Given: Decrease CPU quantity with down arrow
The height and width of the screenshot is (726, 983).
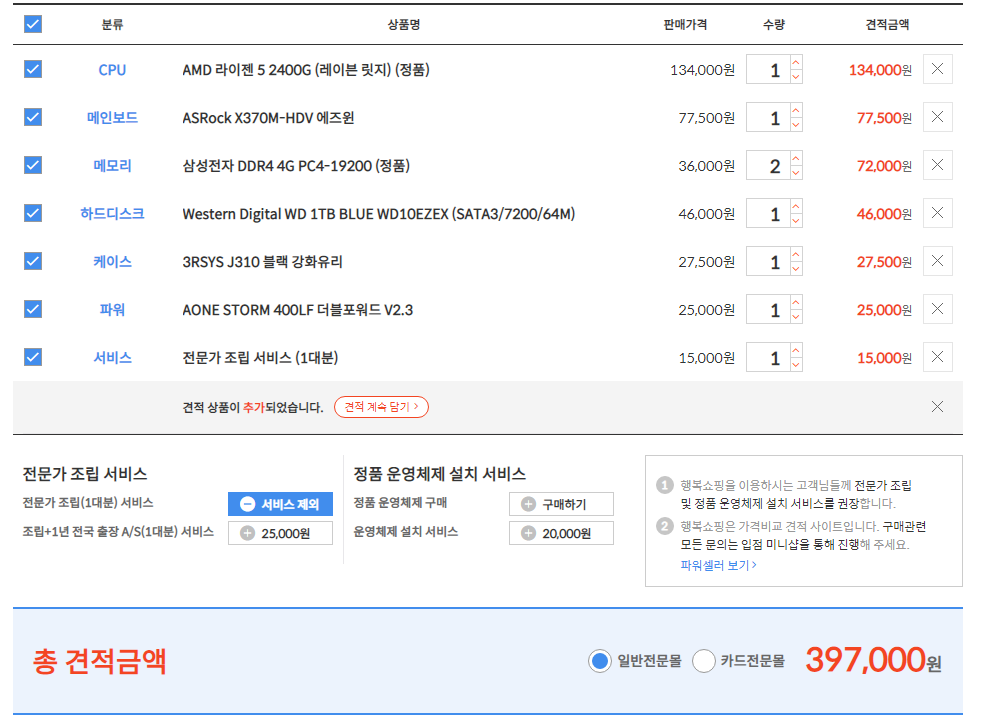Looking at the screenshot, I should click(796, 76).
